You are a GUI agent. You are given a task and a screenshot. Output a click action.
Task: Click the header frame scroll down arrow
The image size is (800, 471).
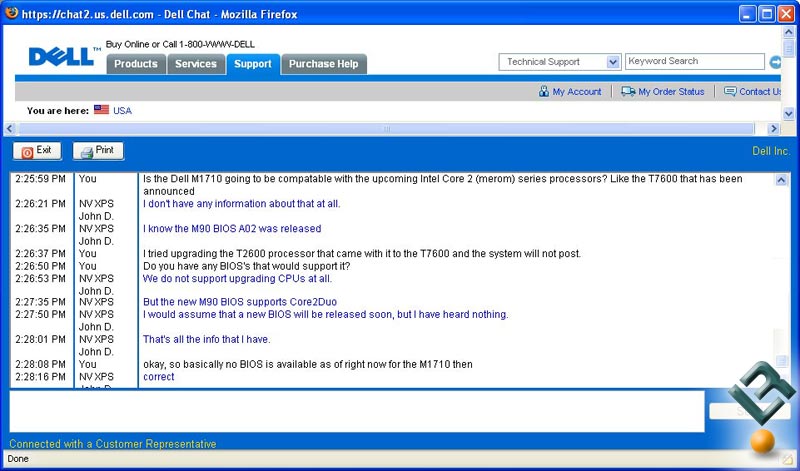click(x=788, y=113)
